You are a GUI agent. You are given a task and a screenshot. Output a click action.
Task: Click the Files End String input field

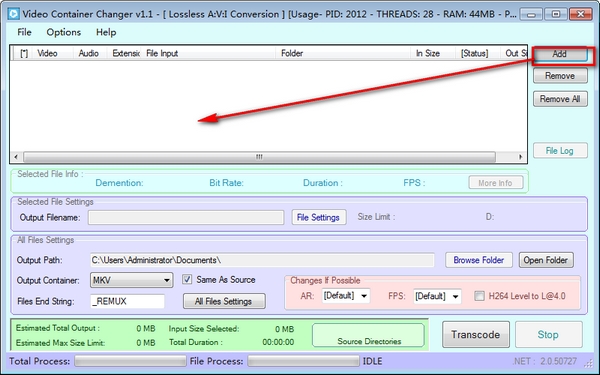(x=127, y=302)
